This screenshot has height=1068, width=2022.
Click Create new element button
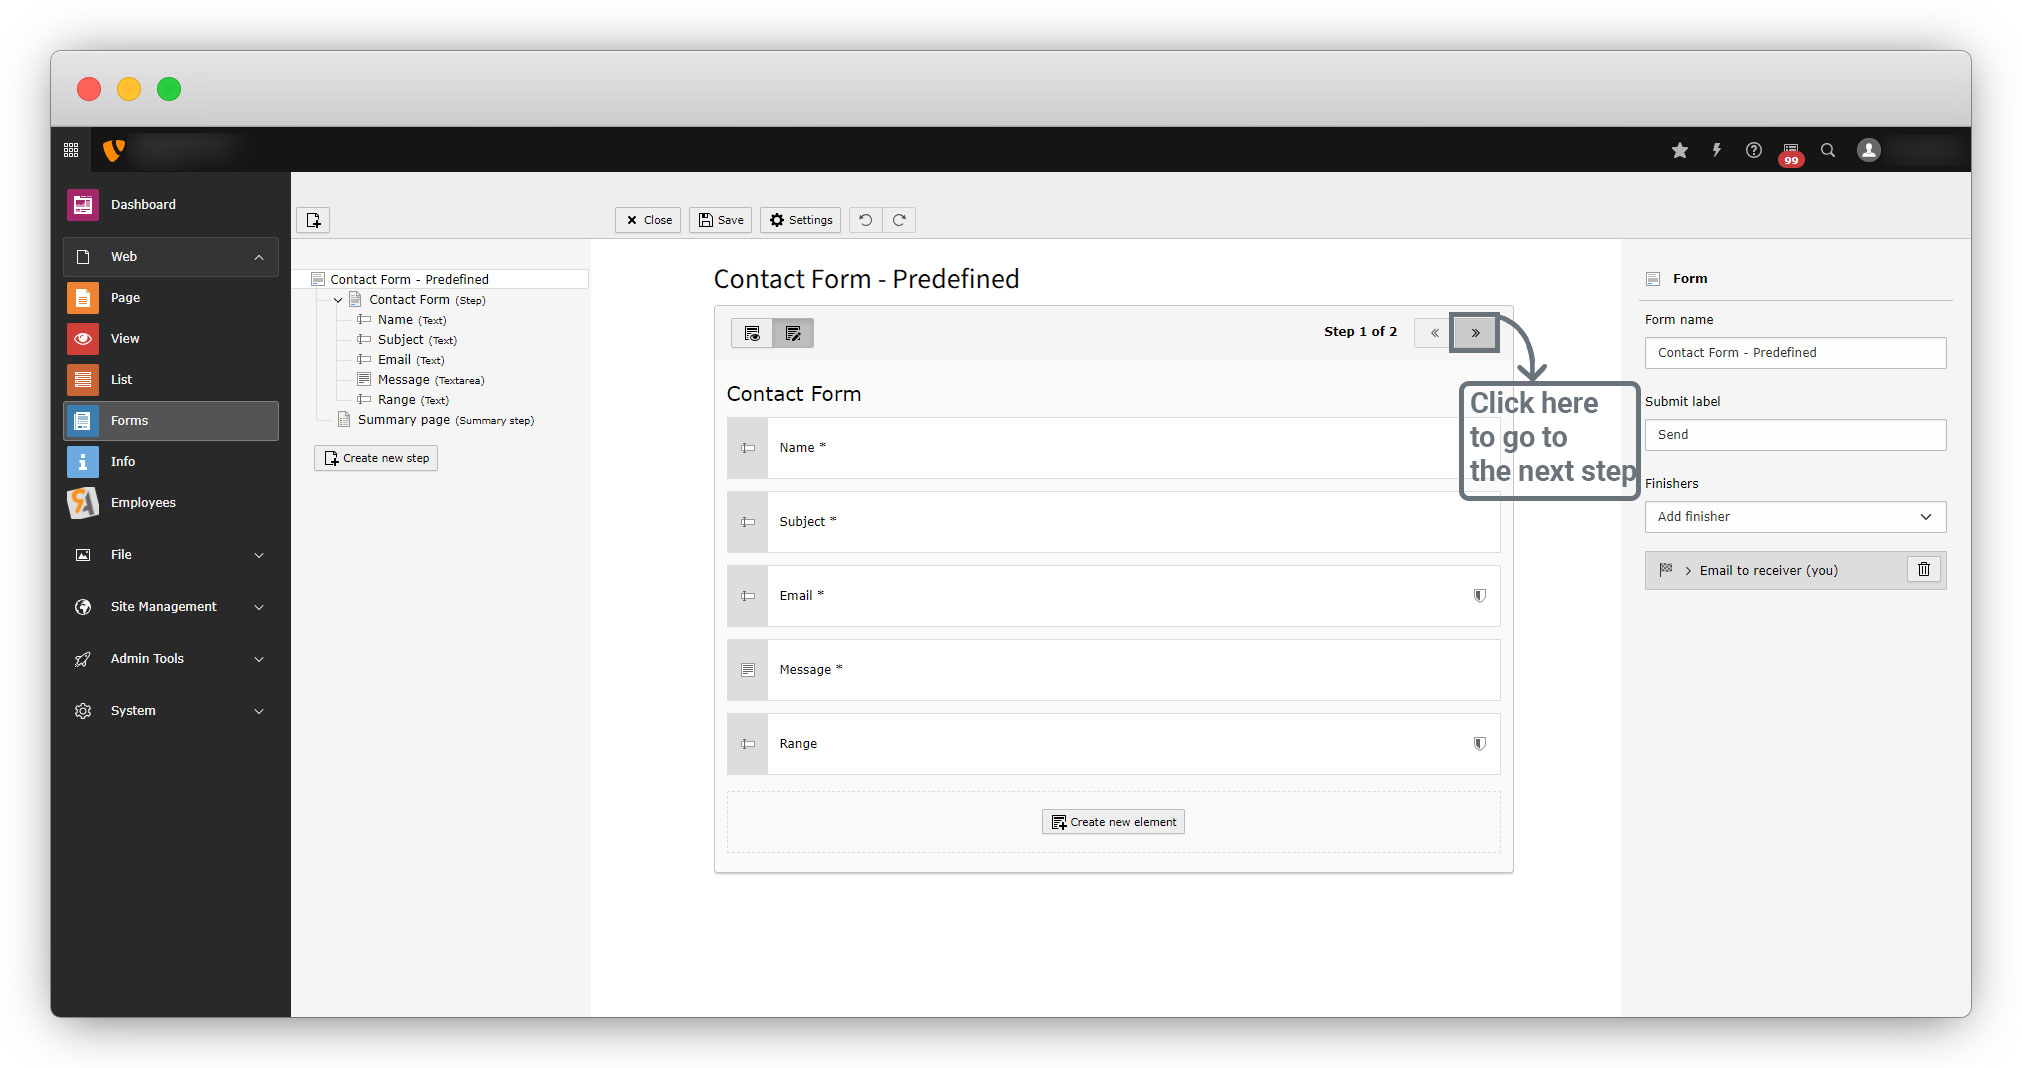tap(1113, 822)
